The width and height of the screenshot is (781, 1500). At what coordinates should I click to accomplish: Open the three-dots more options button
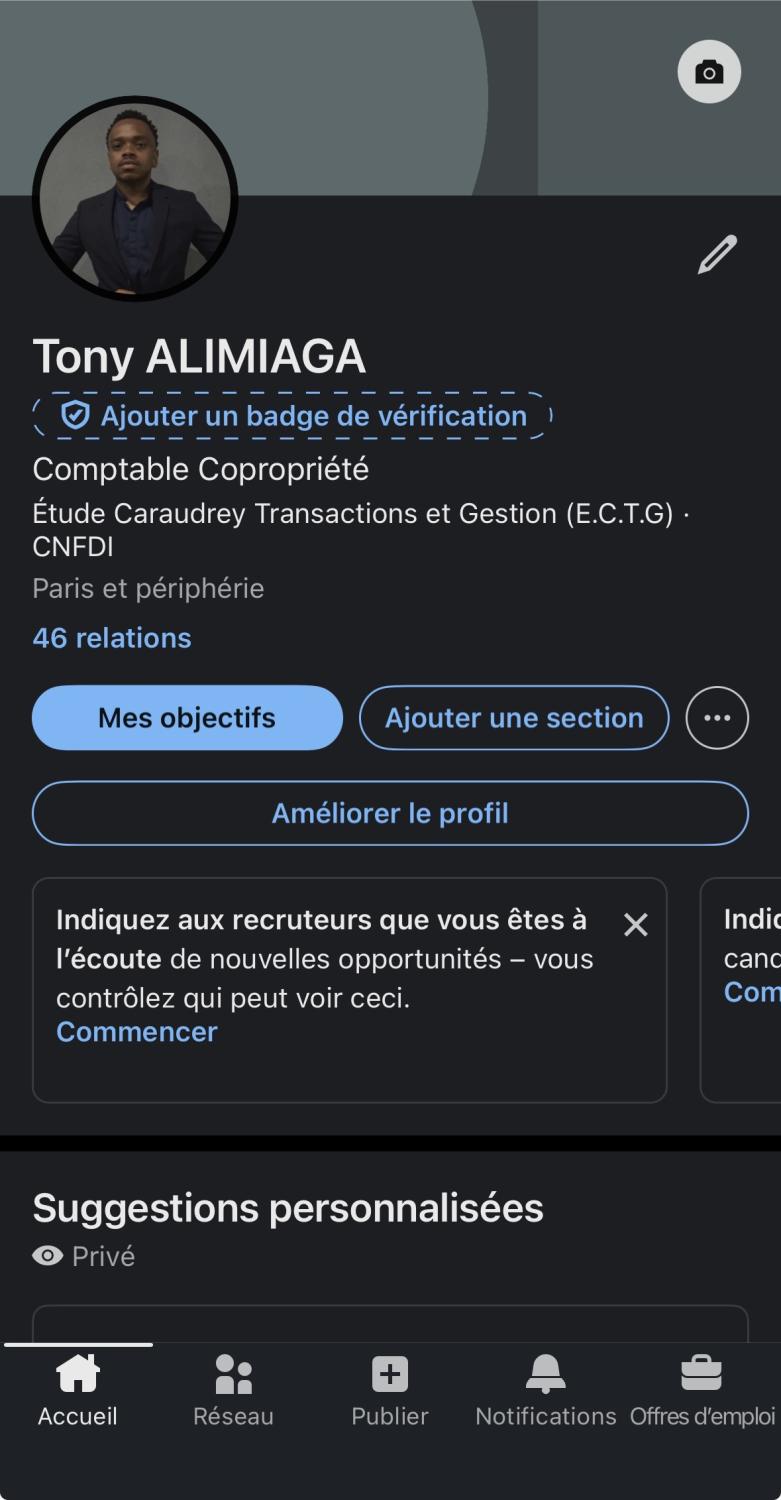pos(717,718)
